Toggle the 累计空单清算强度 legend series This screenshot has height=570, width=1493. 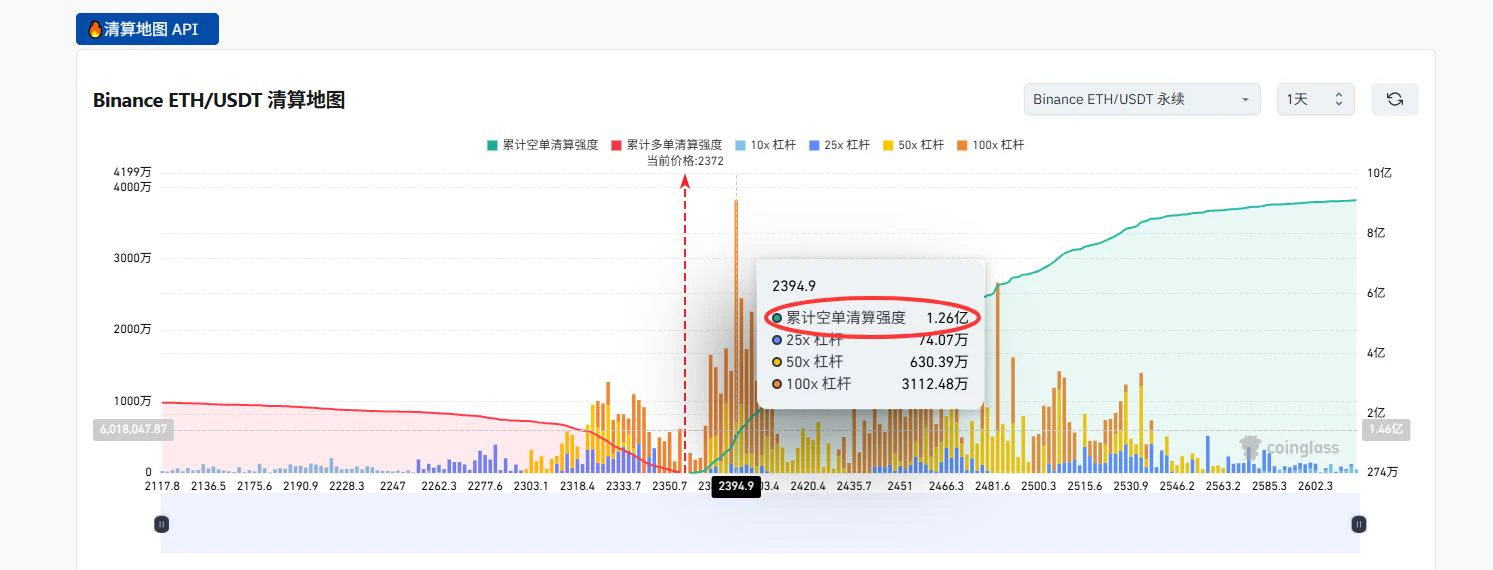[x=542, y=145]
